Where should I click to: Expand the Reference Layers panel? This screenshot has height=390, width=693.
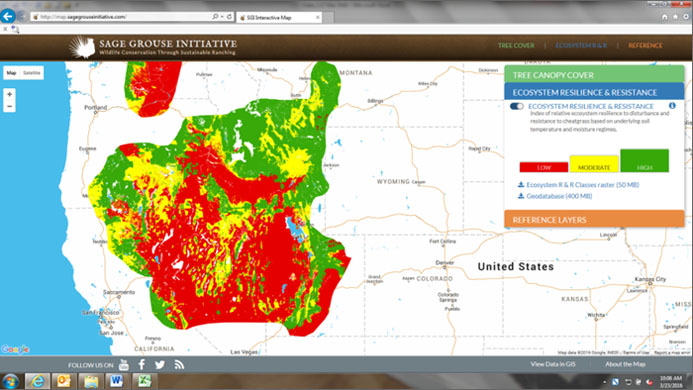tap(594, 220)
